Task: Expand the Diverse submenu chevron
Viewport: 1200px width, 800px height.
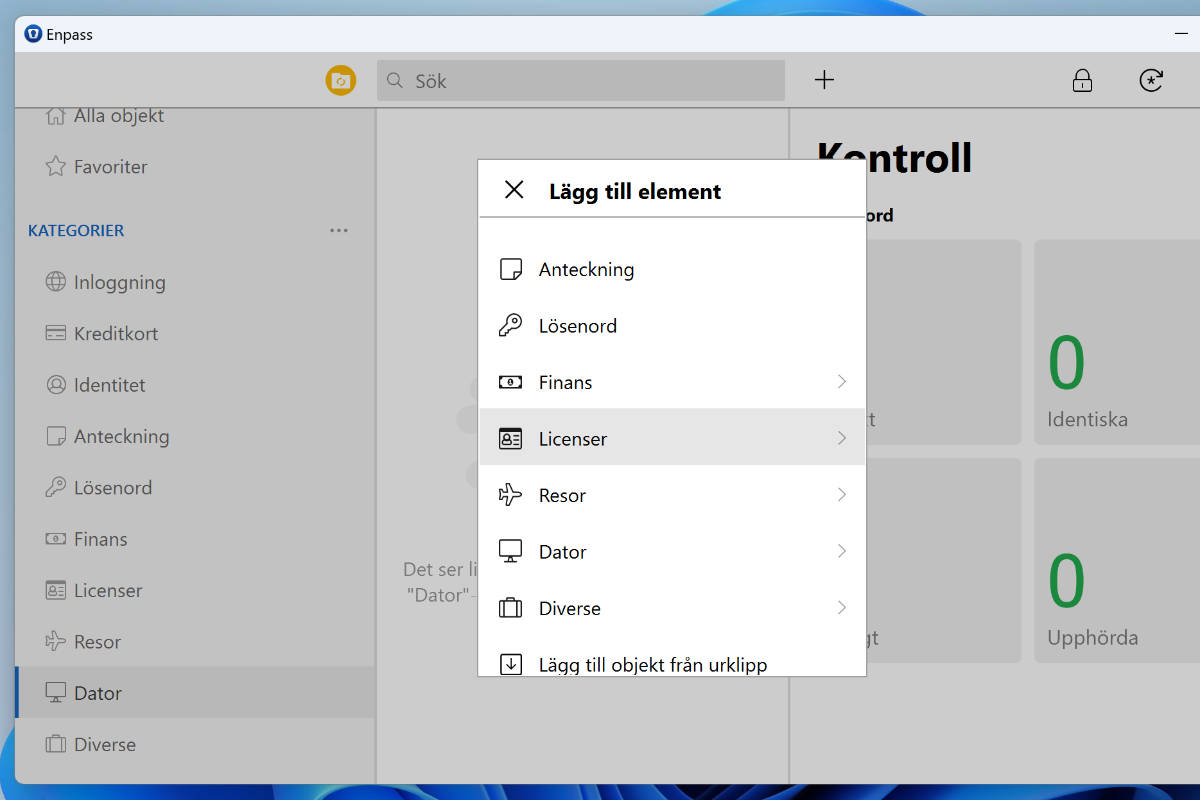Action: click(x=842, y=608)
